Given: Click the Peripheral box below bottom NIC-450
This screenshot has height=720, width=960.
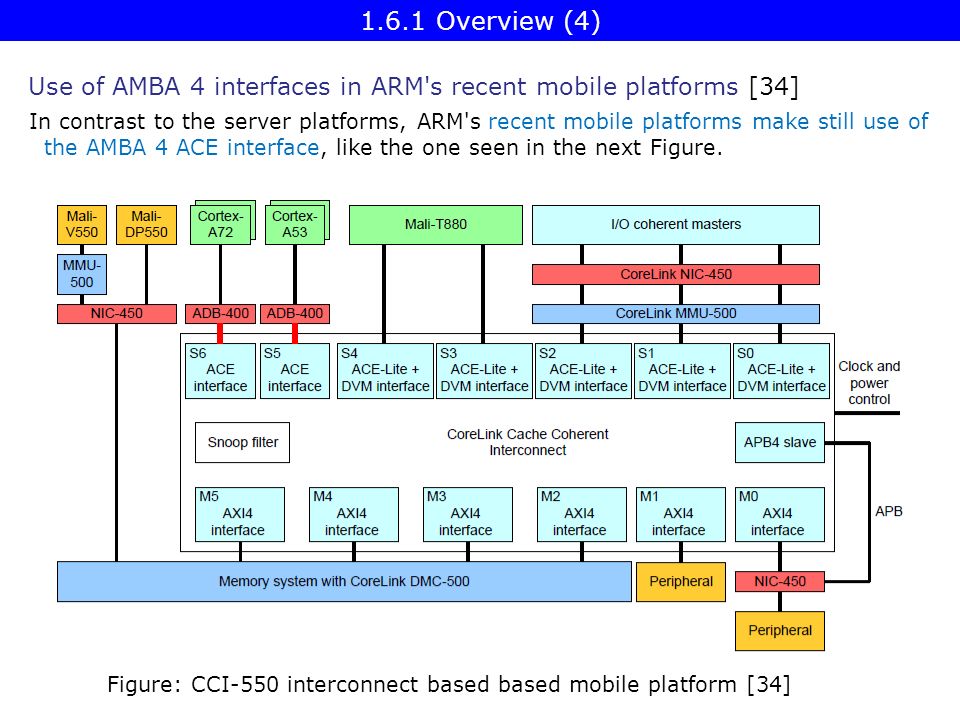Looking at the screenshot, I should coord(780,631).
